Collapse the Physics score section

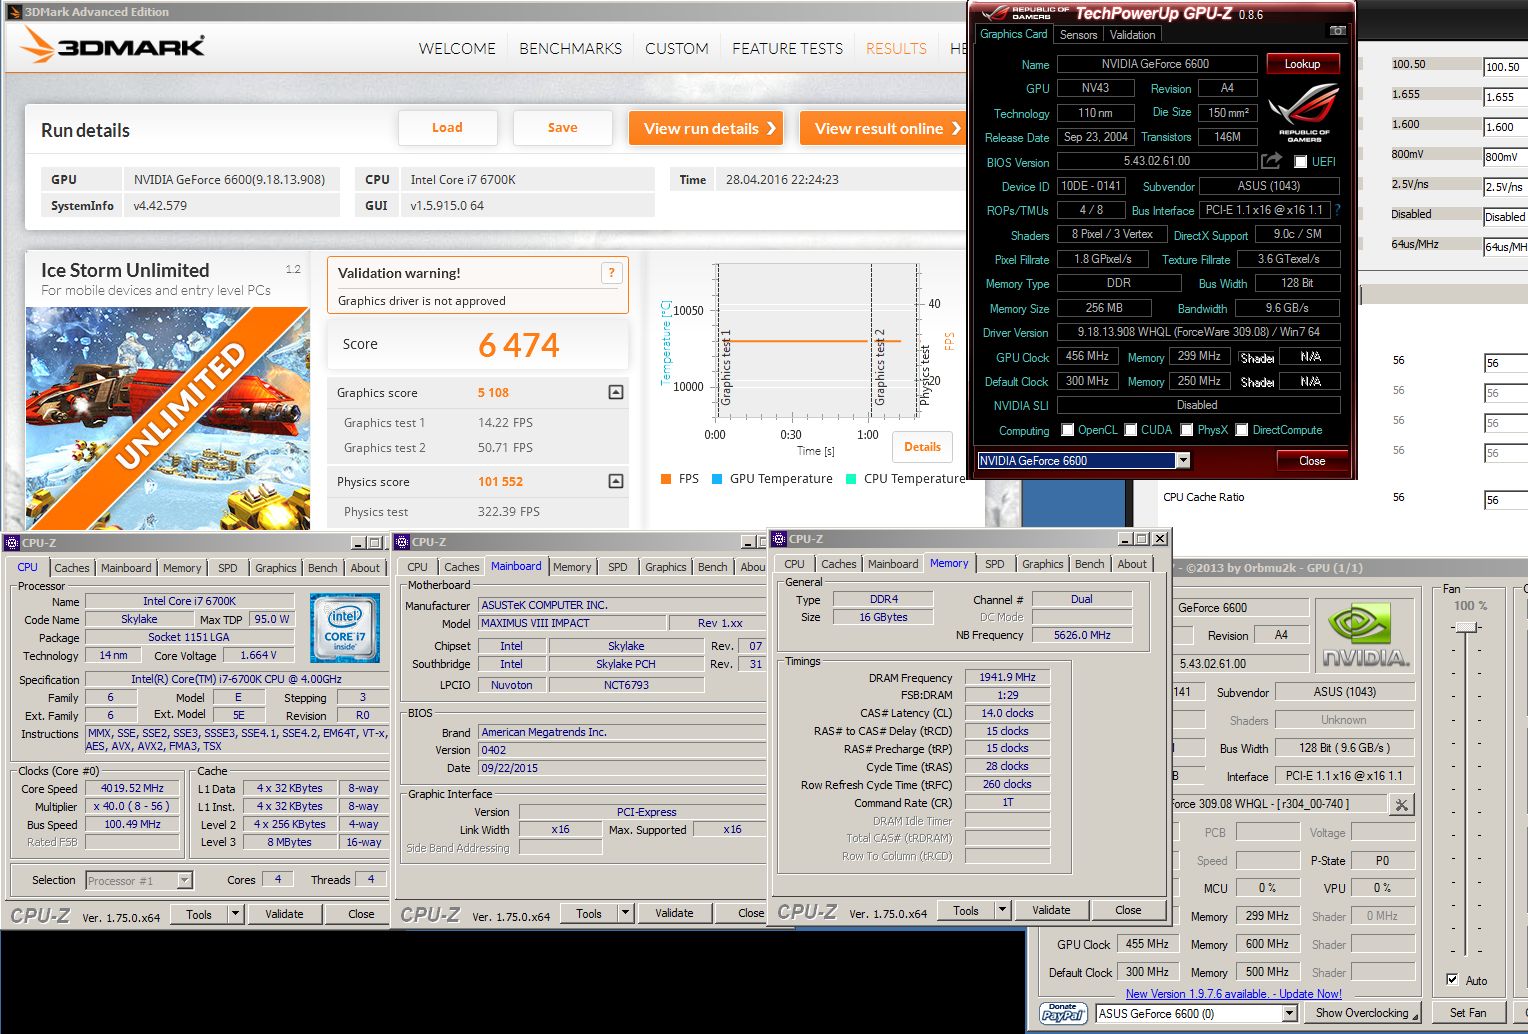pyautogui.click(x=616, y=481)
